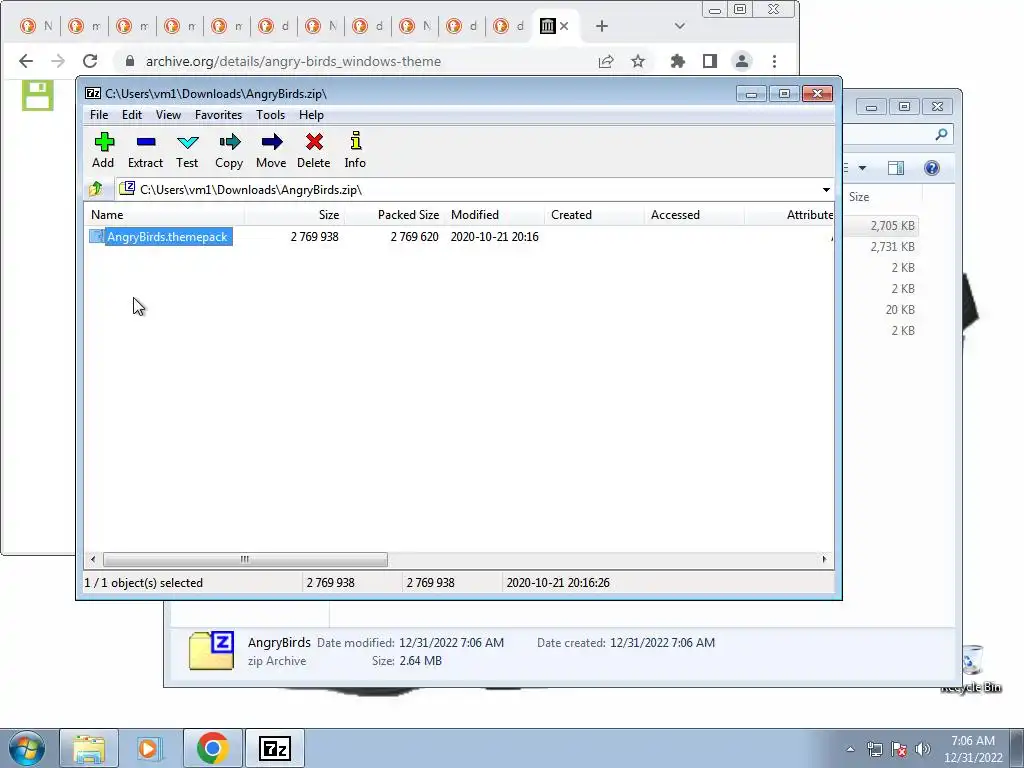Open the View menu
This screenshot has height=768, width=1024.
(168, 115)
